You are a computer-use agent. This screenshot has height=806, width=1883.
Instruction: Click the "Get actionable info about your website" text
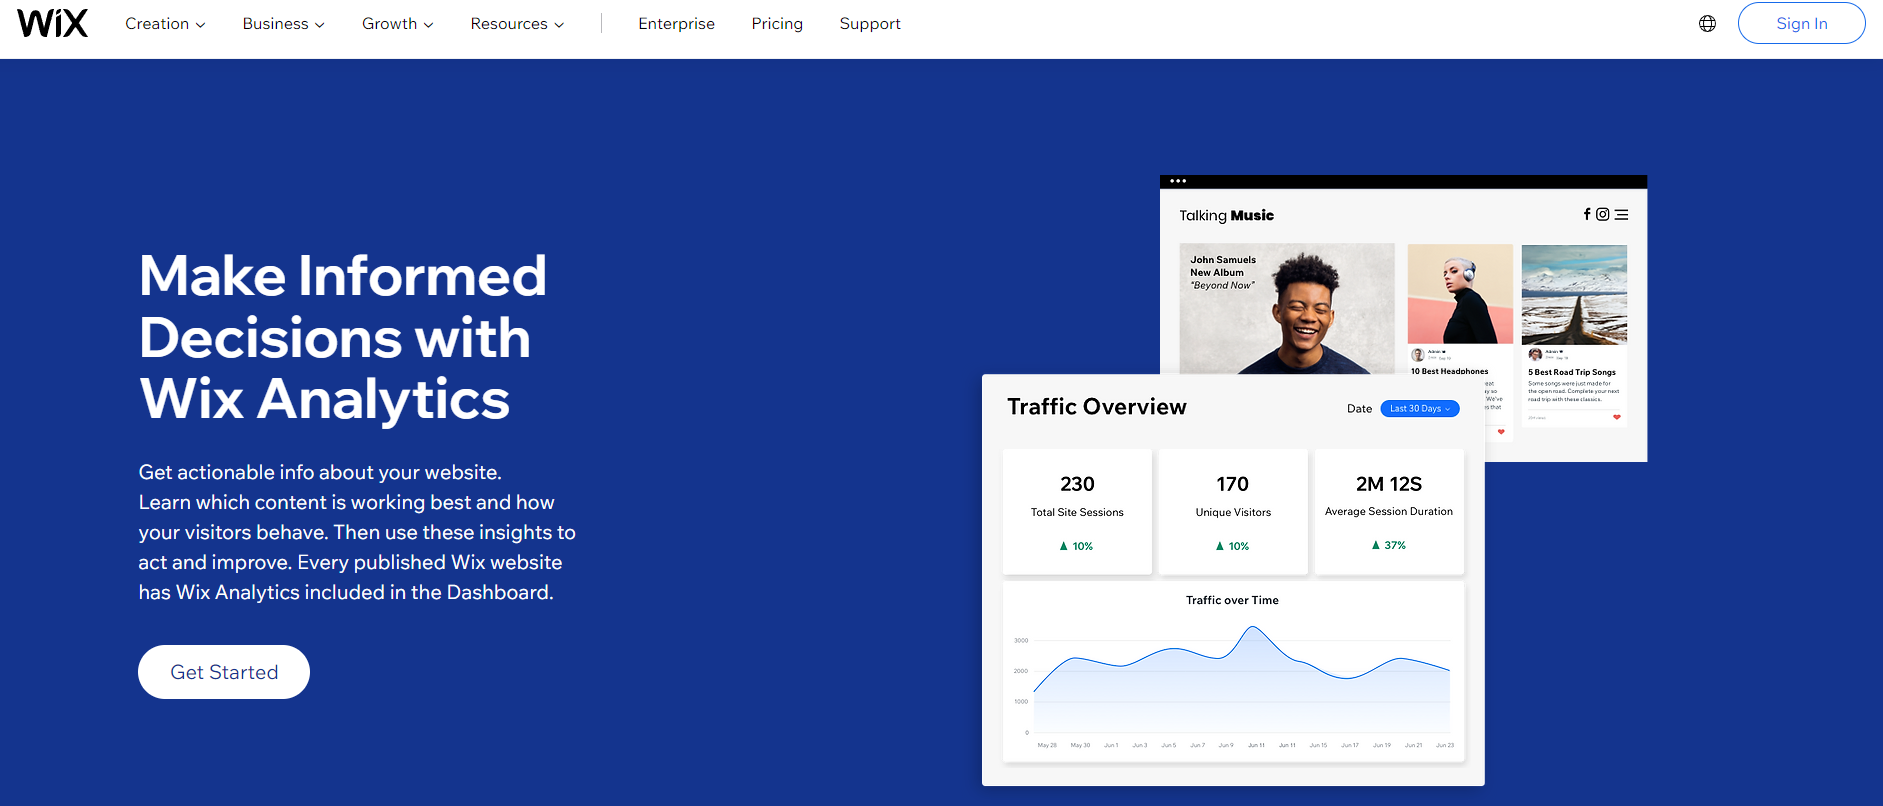[x=320, y=472]
